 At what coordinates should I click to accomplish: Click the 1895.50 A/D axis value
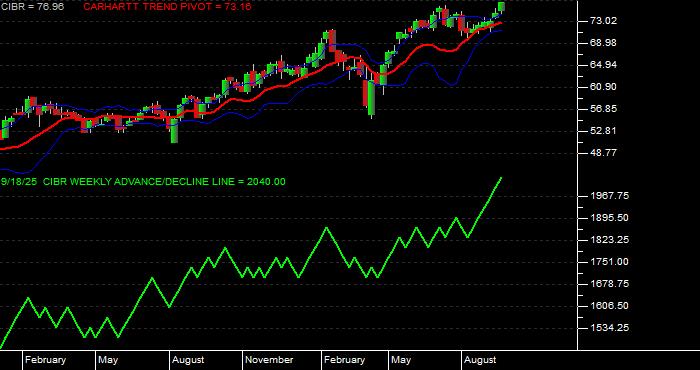pos(609,218)
